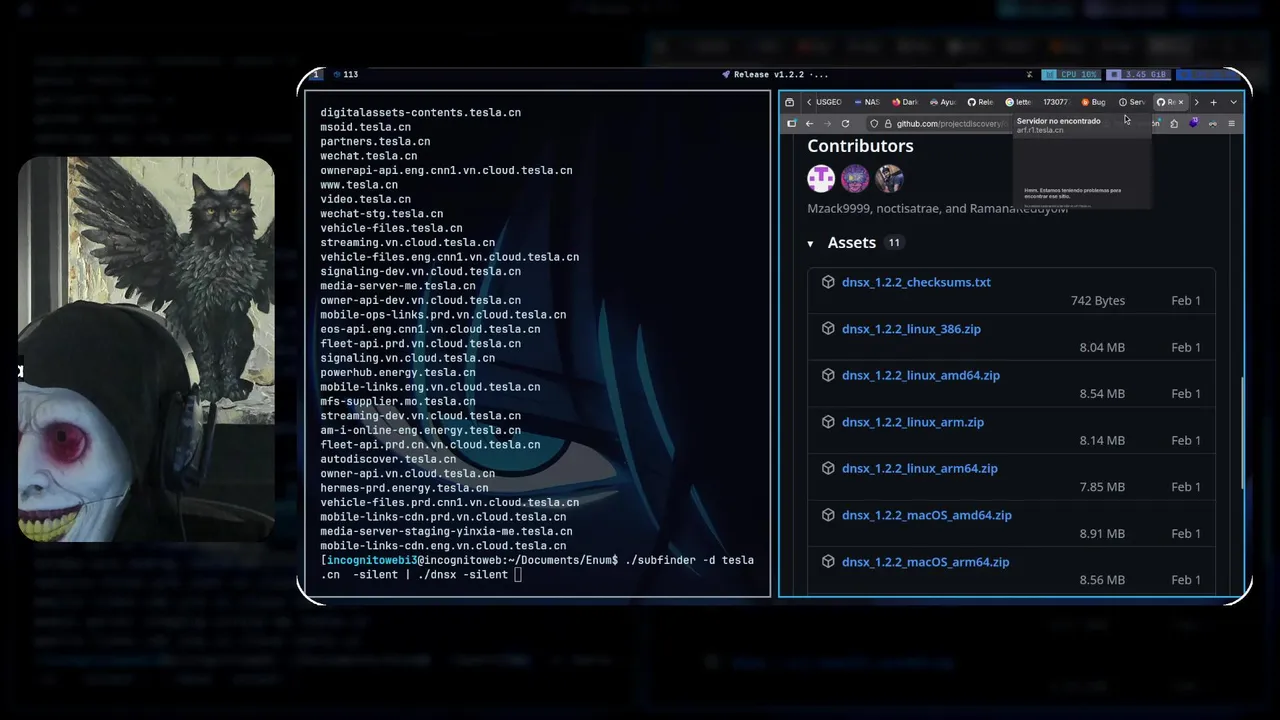Switch to the USGEO browser tab
This screenshot has width=1280, height=720.
[828, 102]
